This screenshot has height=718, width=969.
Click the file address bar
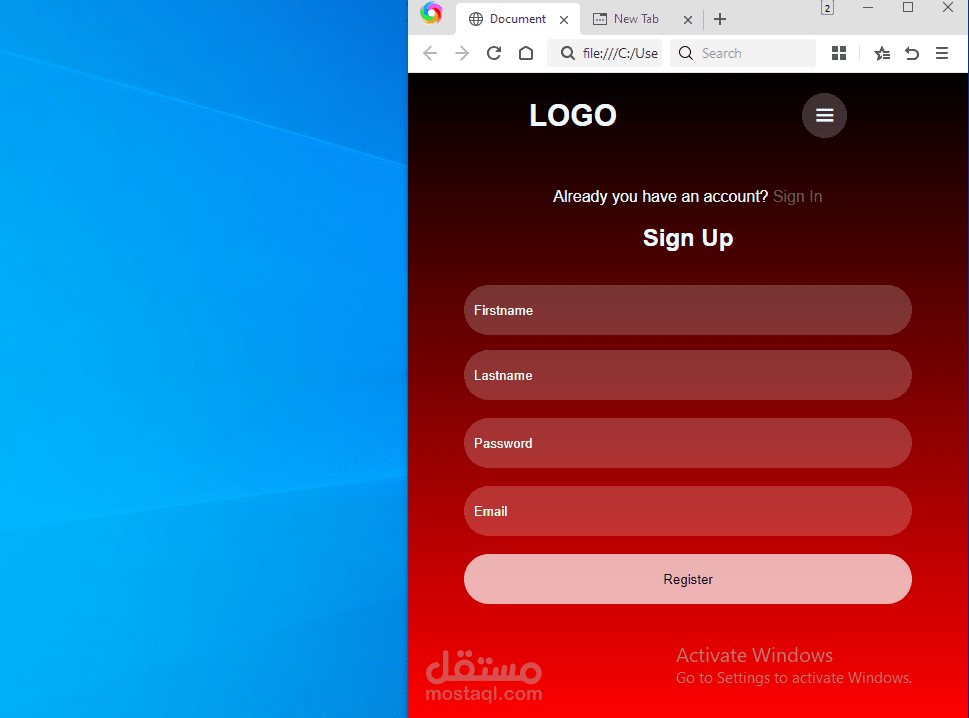click(x=605, y=53)
